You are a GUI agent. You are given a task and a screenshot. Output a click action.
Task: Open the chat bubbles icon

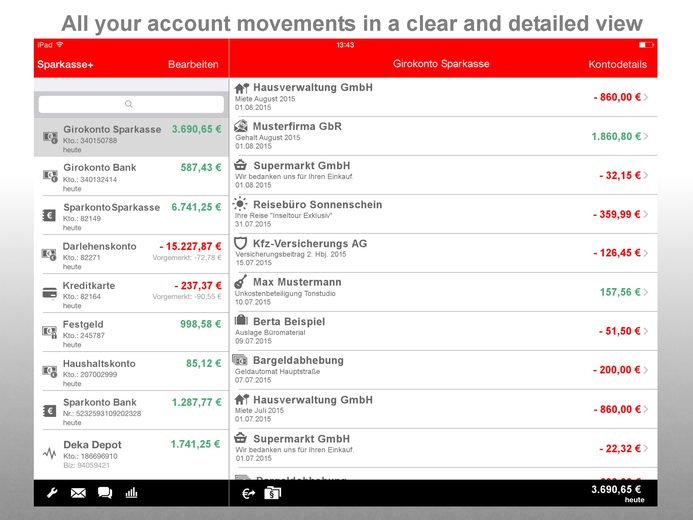pyautogui.click(x=105, y=493)
